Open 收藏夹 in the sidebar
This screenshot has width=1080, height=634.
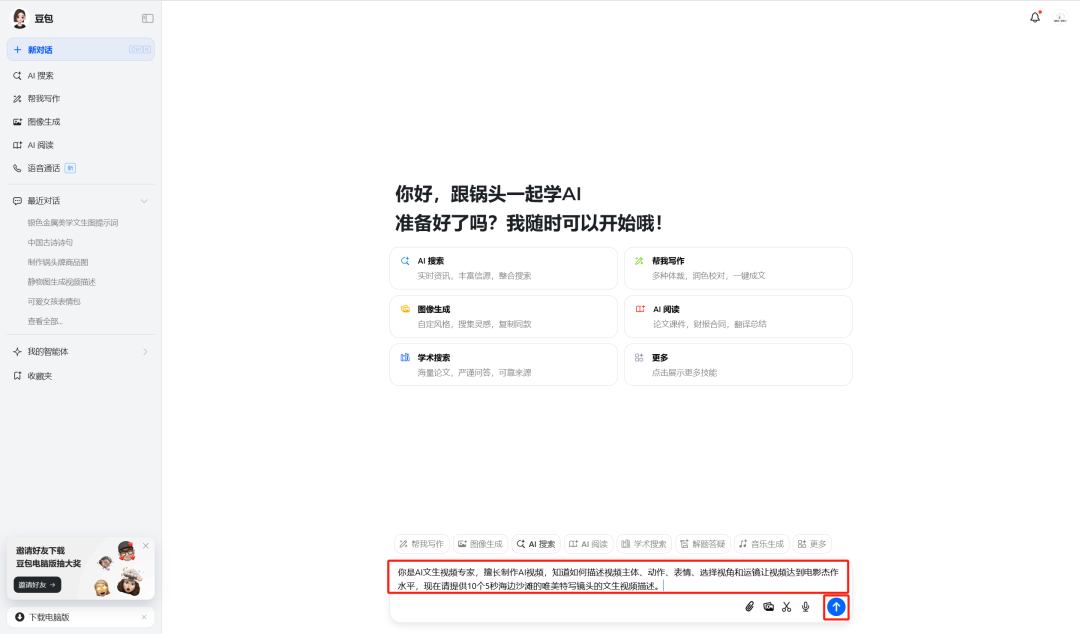[x=40, y=376]
